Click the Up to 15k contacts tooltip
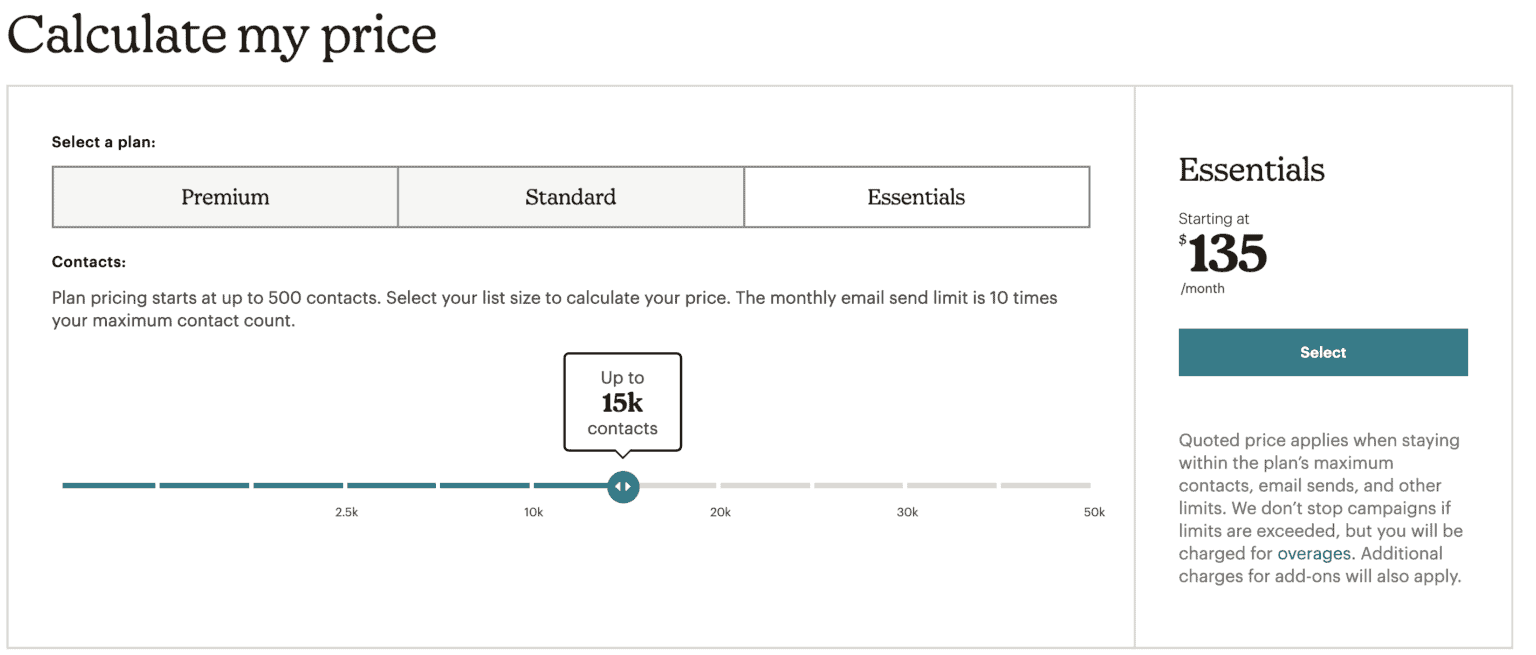Viewport: 1536px width, 655px height. pyautogui.click(x=623, y=402)
